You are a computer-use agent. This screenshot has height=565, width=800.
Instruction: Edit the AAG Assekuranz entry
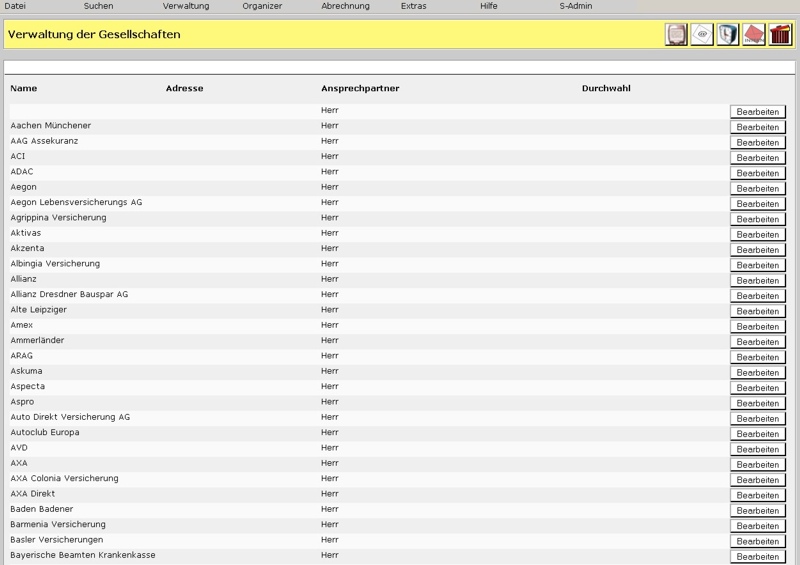[758, 142]
